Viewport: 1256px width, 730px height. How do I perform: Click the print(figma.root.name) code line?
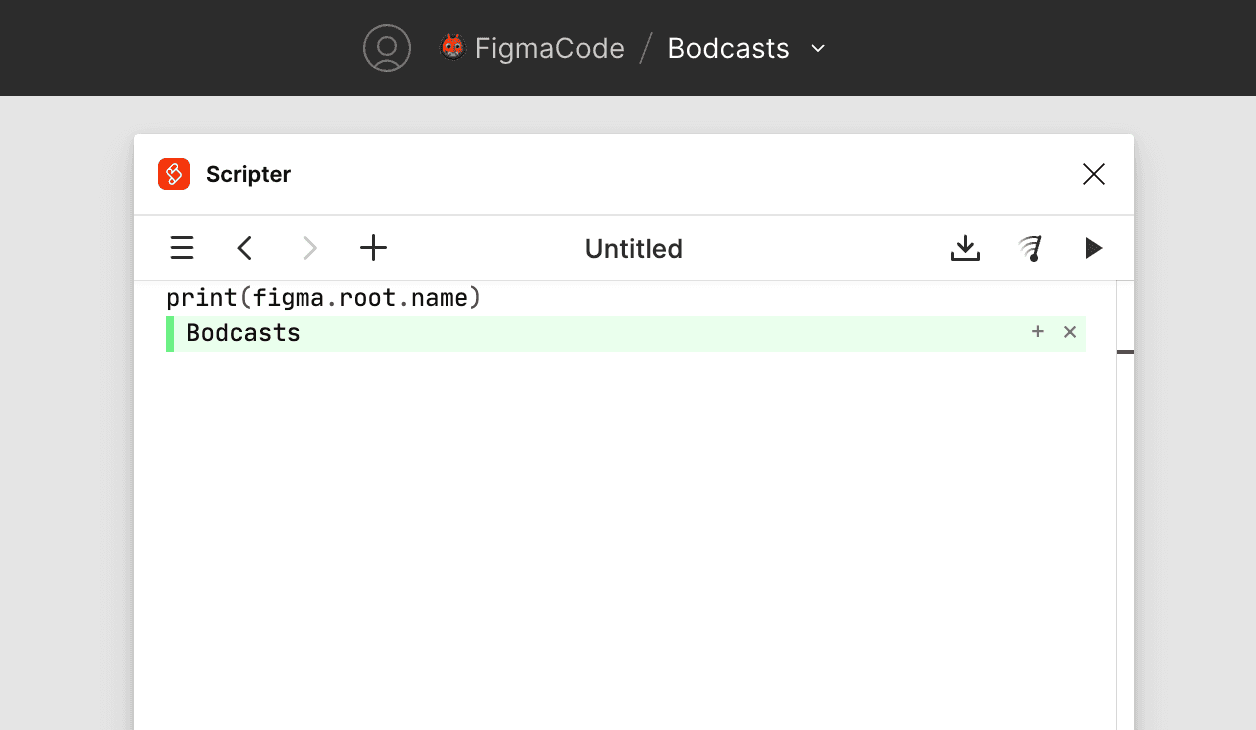pos(324,298)
